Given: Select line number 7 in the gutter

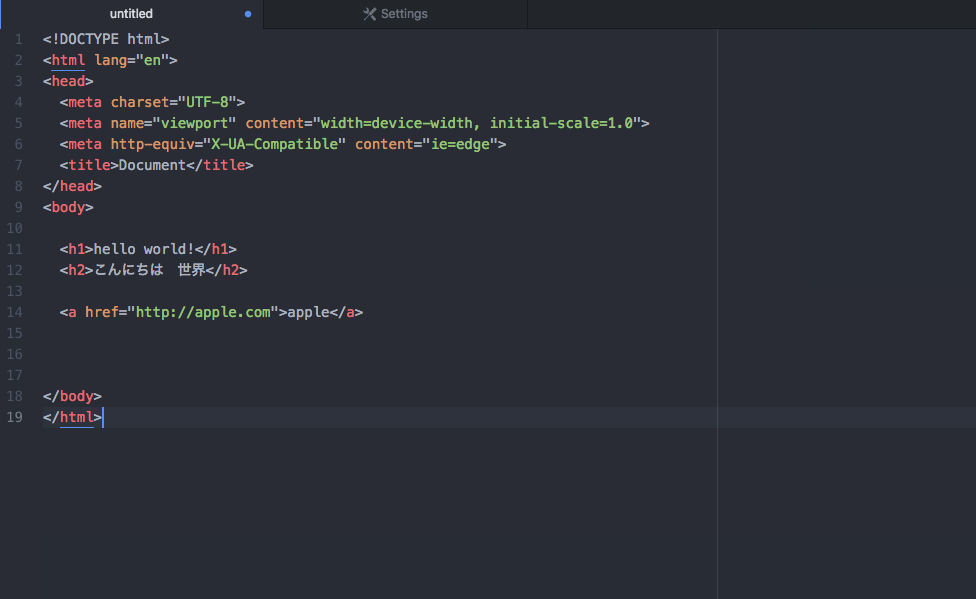Looking at the screenshot, I should [x=19, y=166].
